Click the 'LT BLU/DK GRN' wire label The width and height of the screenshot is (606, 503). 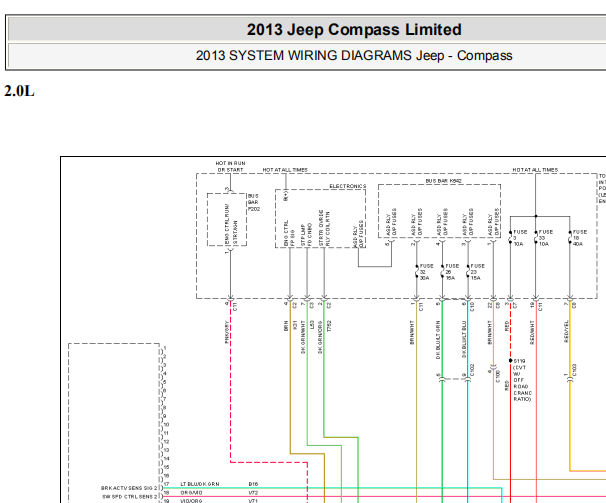click(x=200, y=484)
